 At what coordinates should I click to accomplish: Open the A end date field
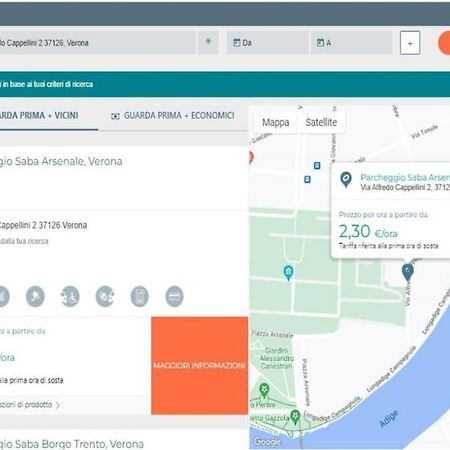point(351,43)
